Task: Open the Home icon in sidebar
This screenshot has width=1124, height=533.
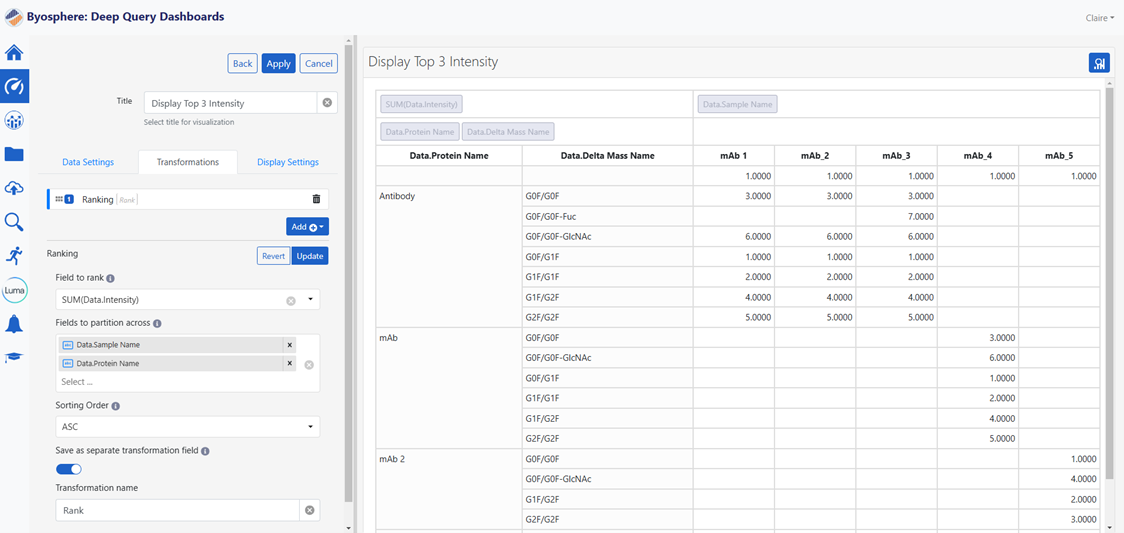Action: click(14, 53)
